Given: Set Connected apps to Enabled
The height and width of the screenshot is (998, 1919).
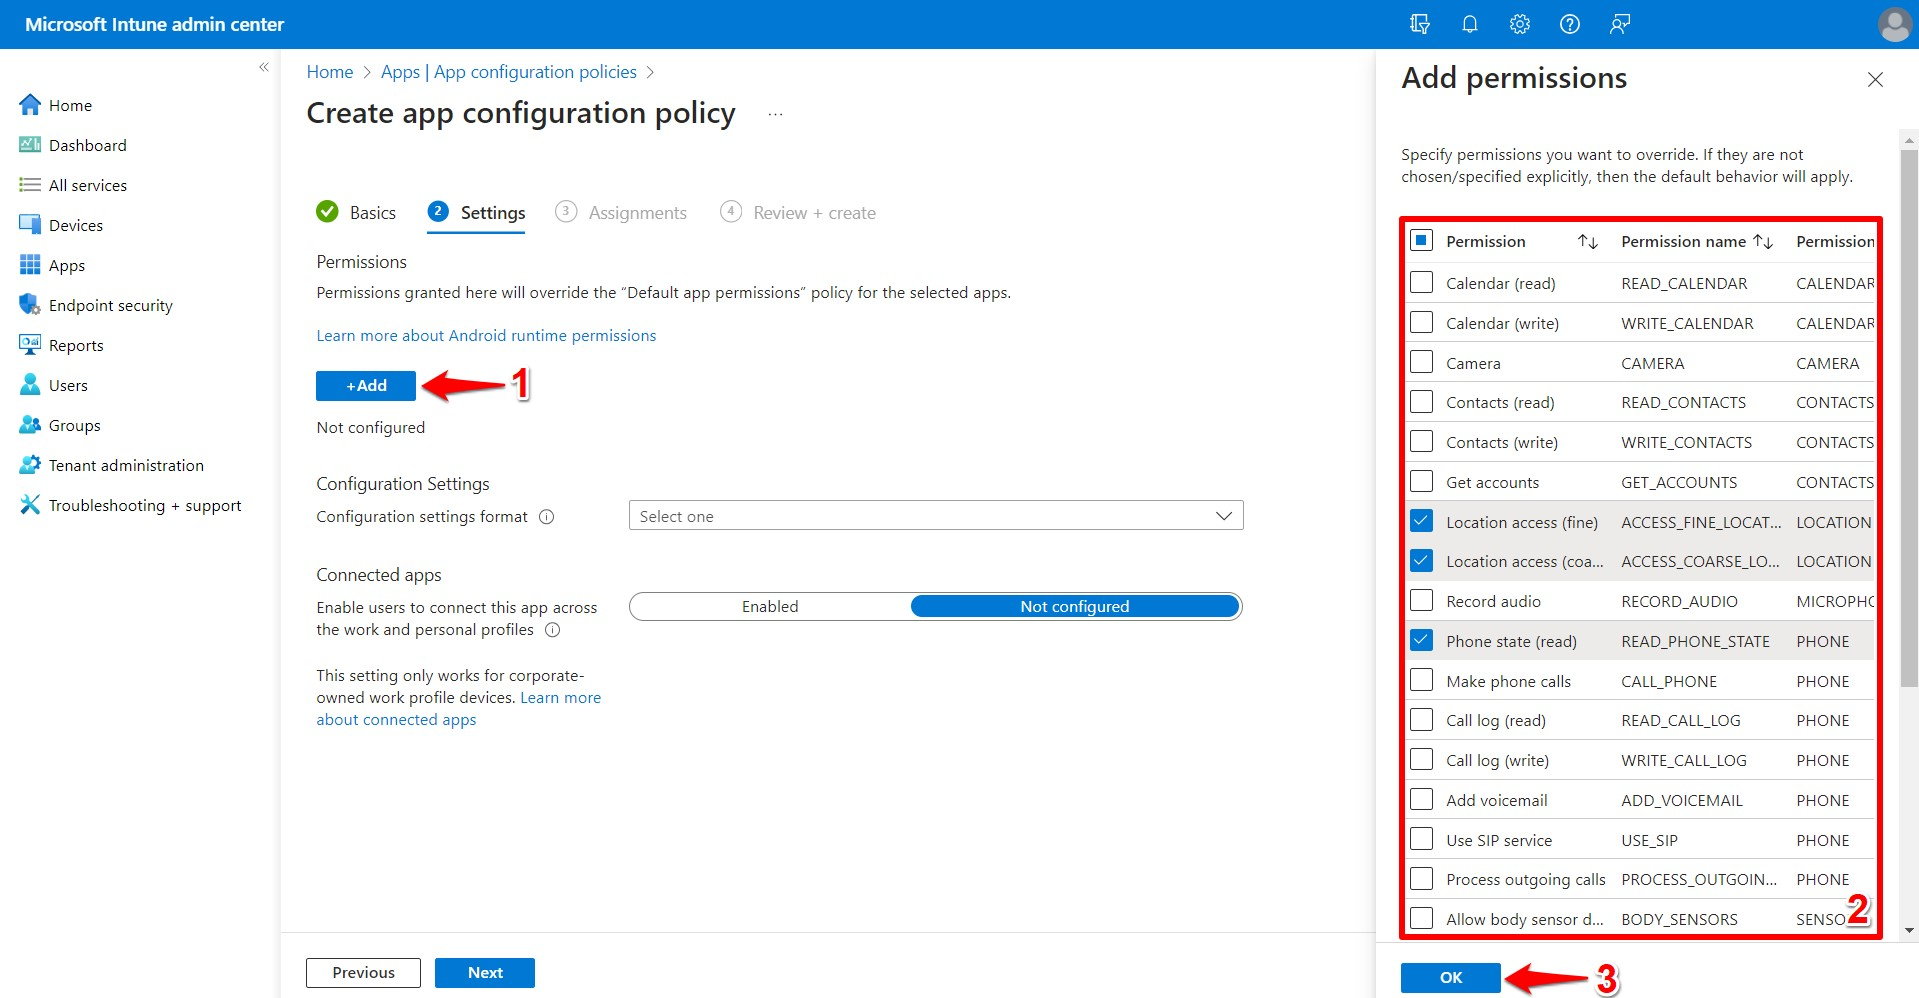Looking at the screenshot, I should 770,606.
